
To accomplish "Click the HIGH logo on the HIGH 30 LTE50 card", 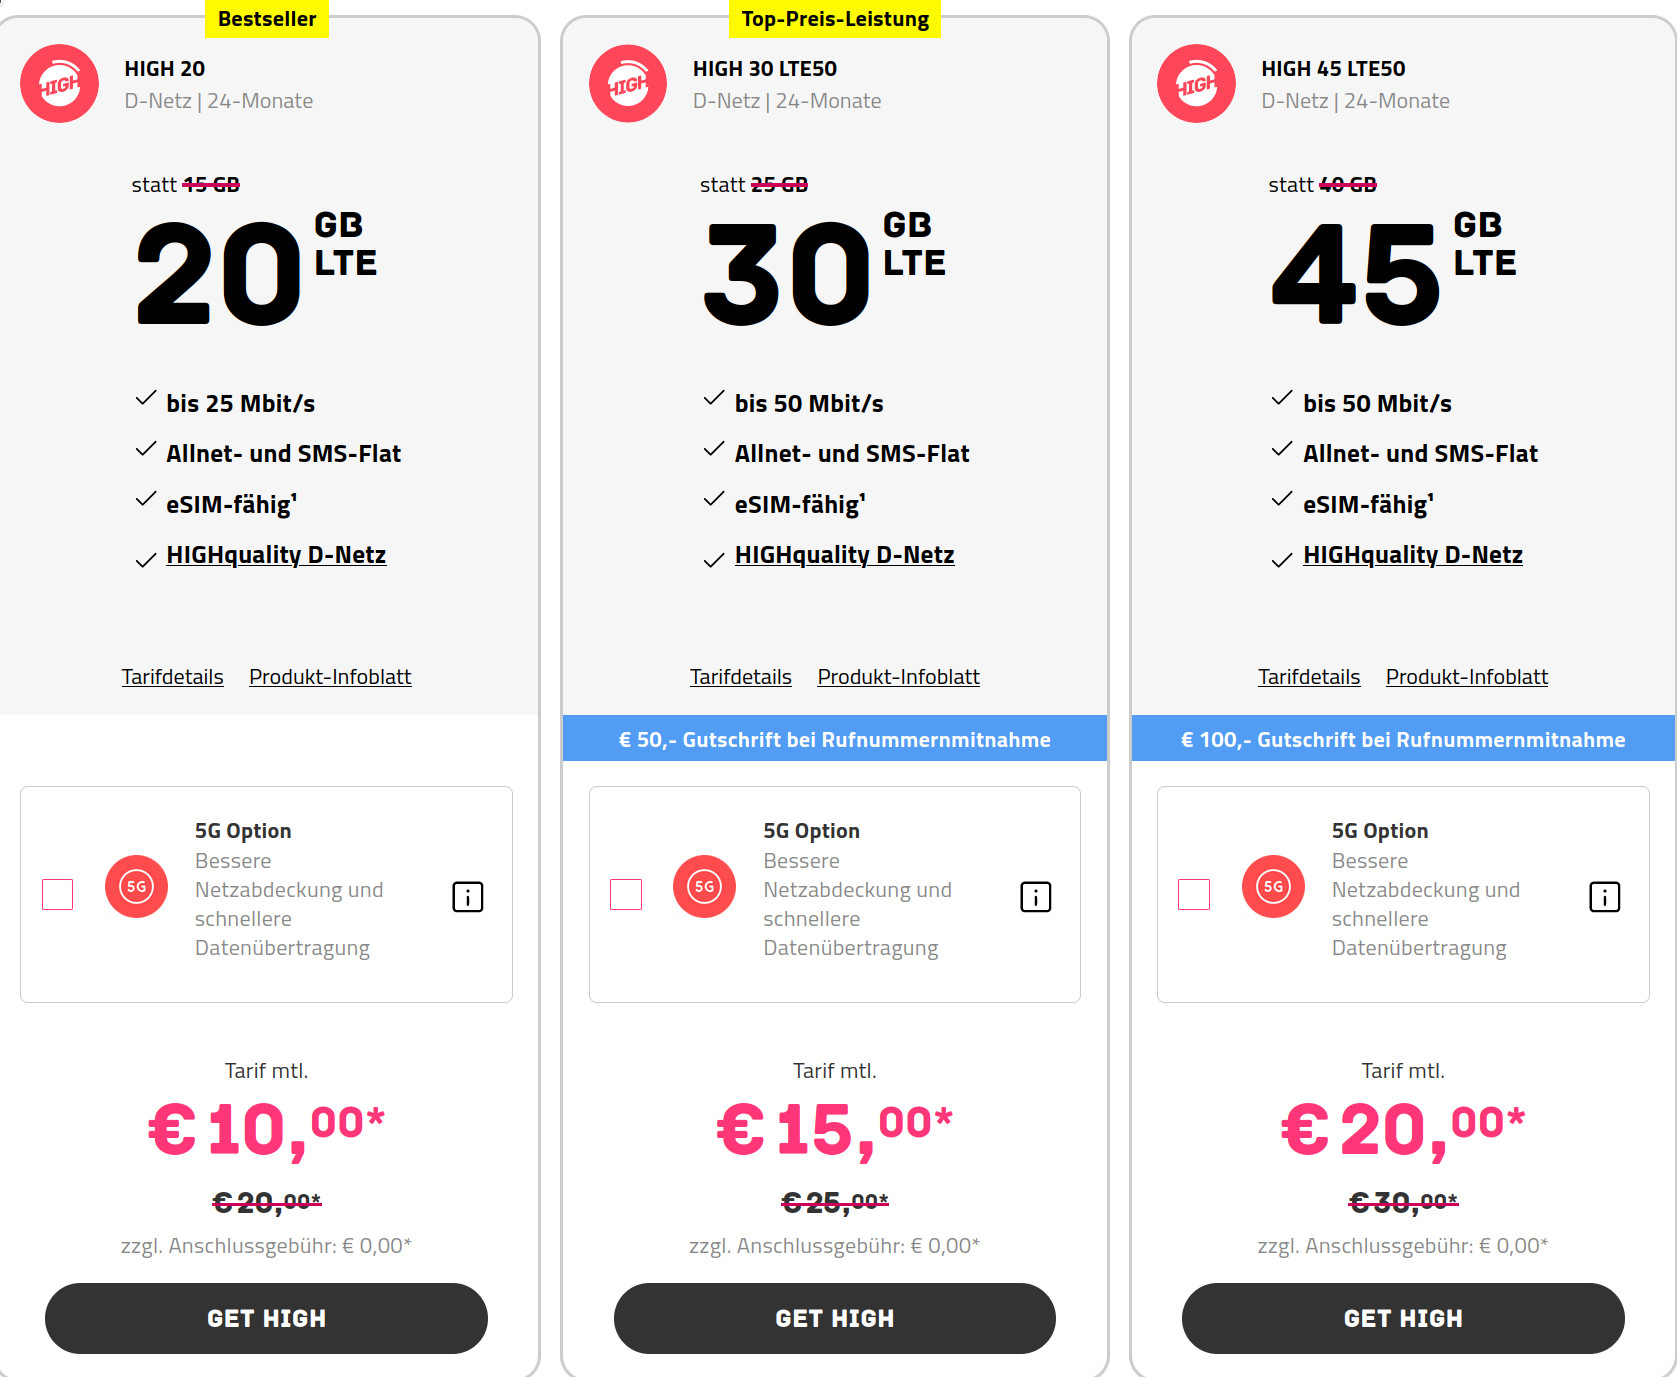I will point(627,83).
